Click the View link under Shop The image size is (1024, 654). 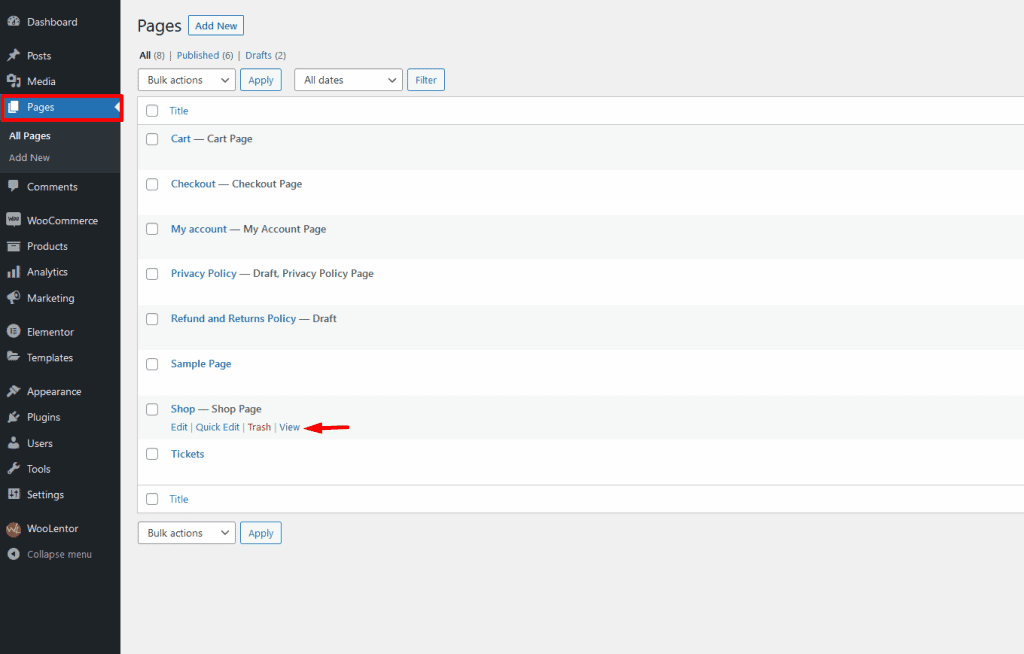pyautogui.click(x=289, y=428)
